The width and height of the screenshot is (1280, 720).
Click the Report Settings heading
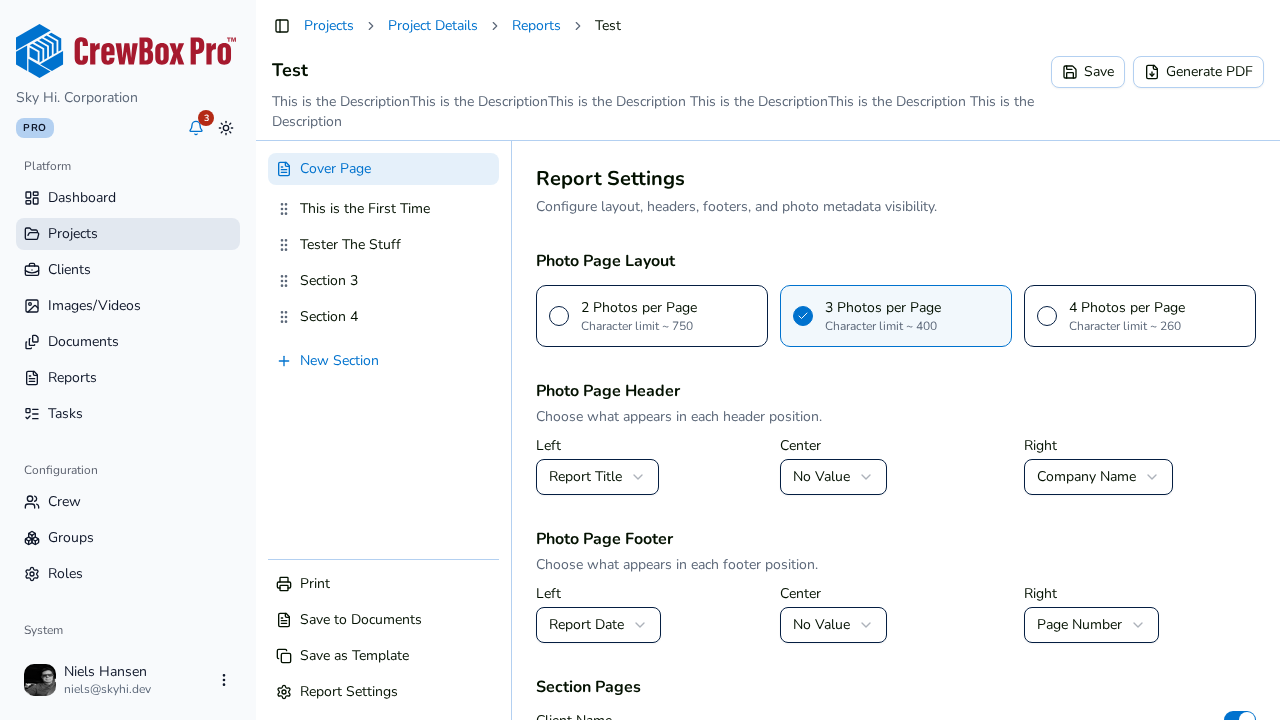click(x=610, y=179)
